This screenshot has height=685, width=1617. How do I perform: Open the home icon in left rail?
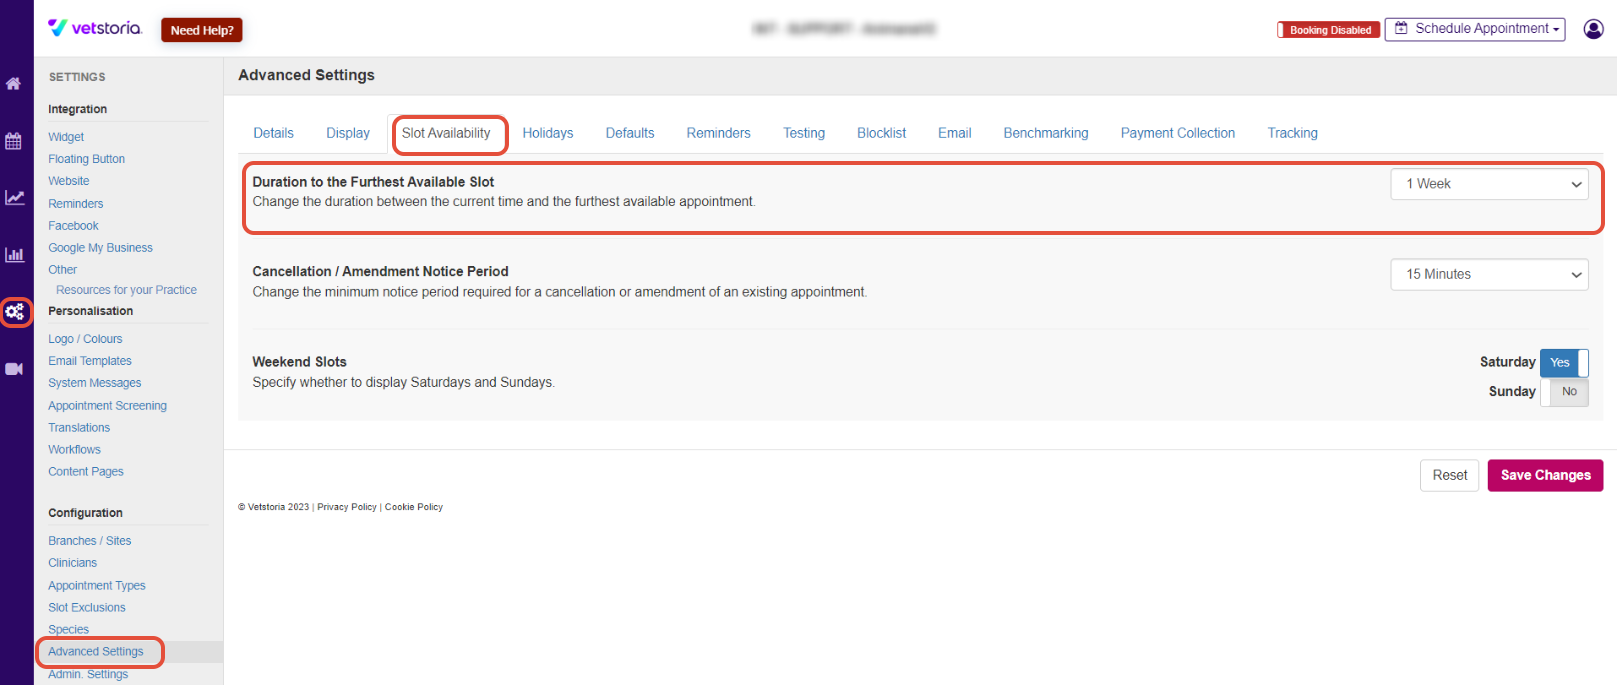(x=14, y=84)
